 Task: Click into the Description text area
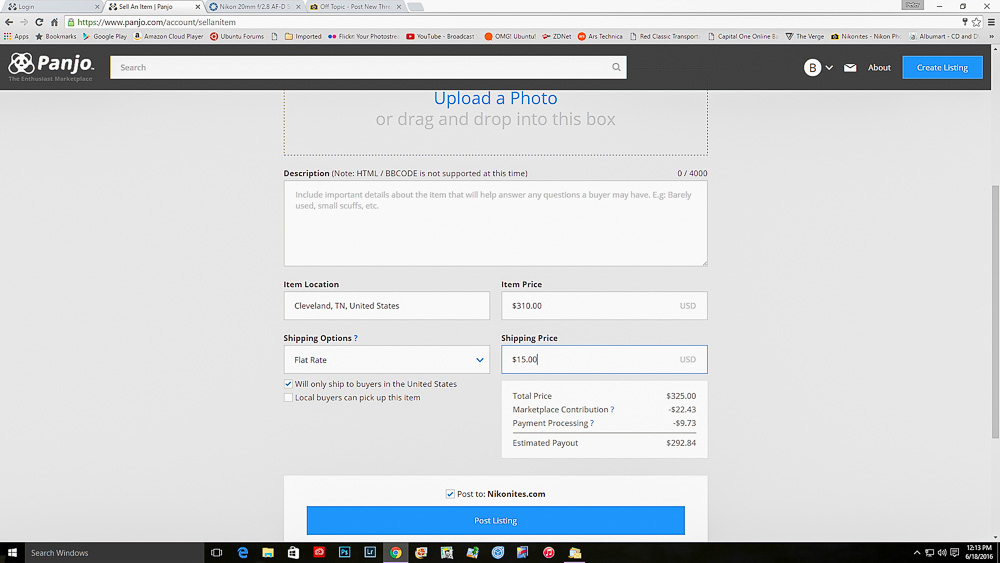coord(495,223)
